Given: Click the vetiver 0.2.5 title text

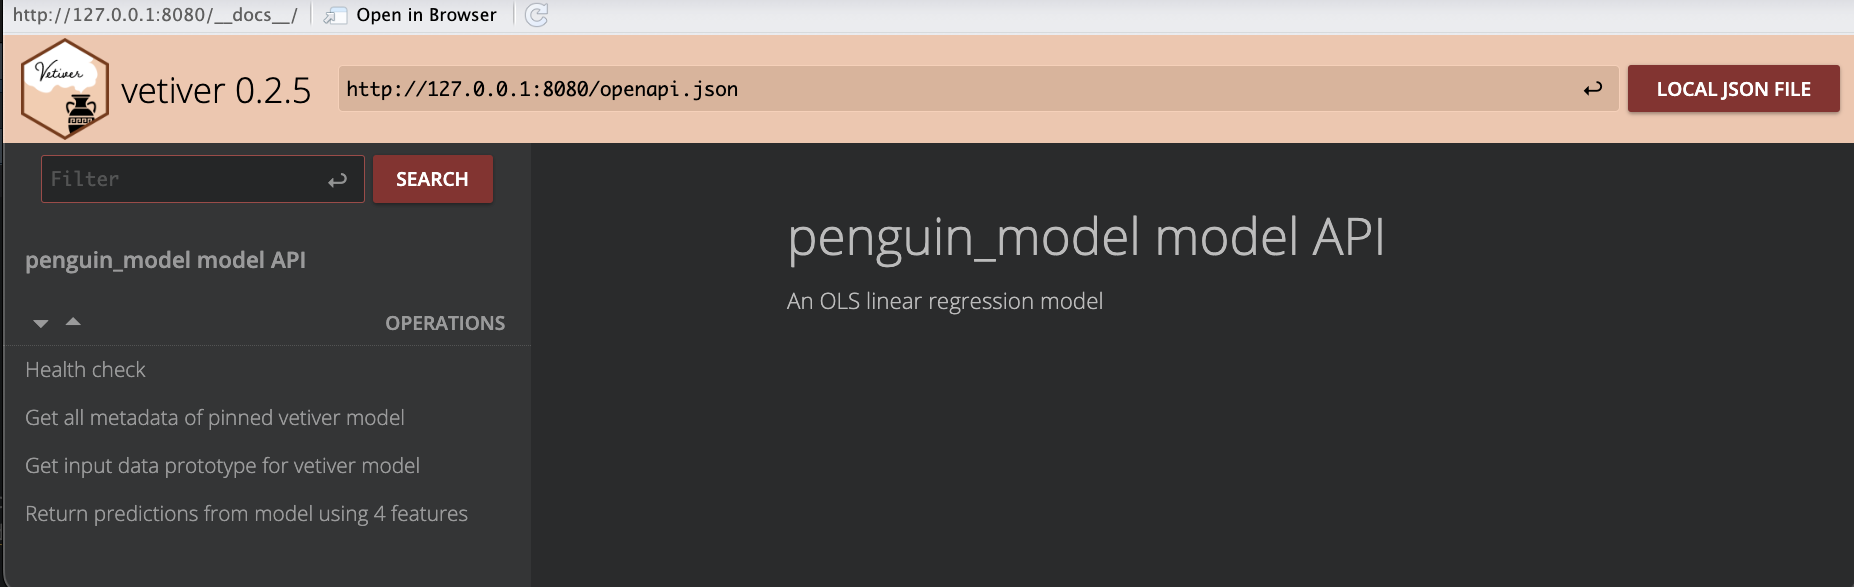Looking at the screenshot, I should pyautogui.click(x=216, y=91).
